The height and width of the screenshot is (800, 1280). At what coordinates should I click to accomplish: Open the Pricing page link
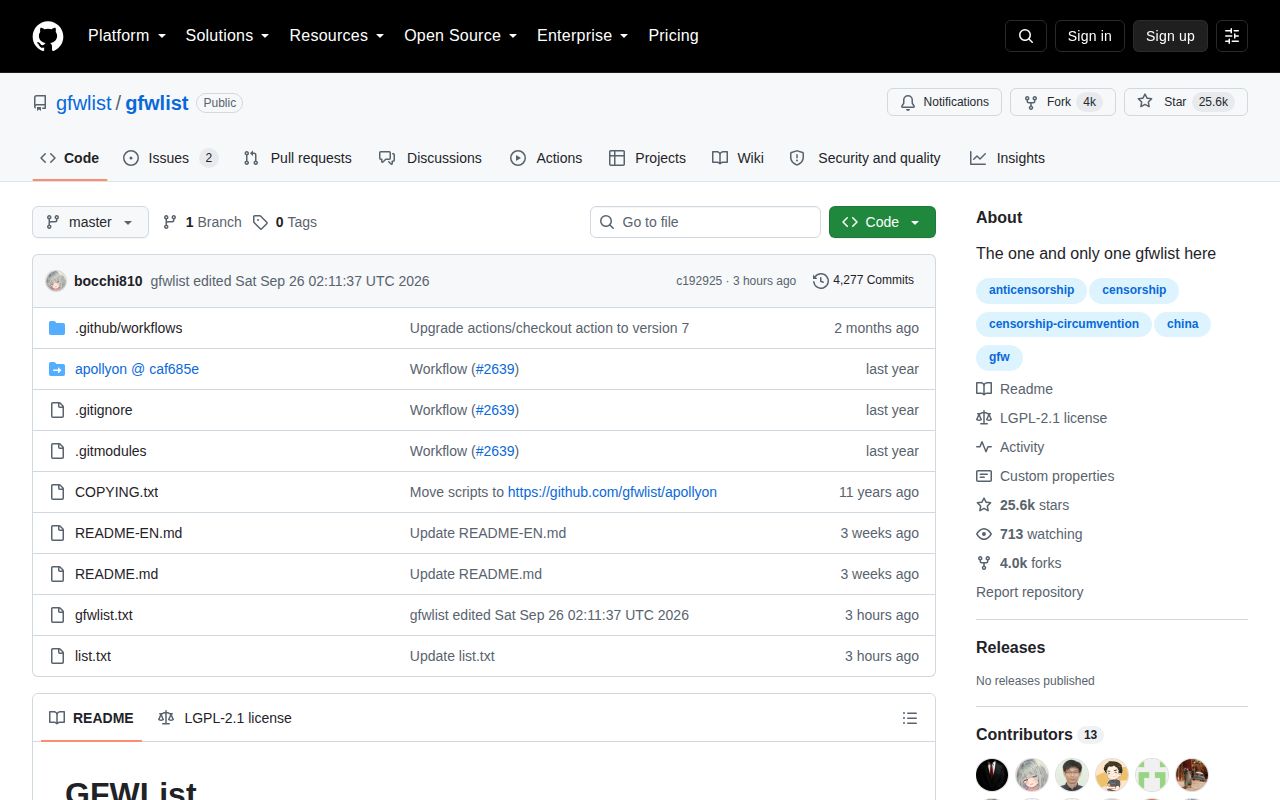coord(673,36)
